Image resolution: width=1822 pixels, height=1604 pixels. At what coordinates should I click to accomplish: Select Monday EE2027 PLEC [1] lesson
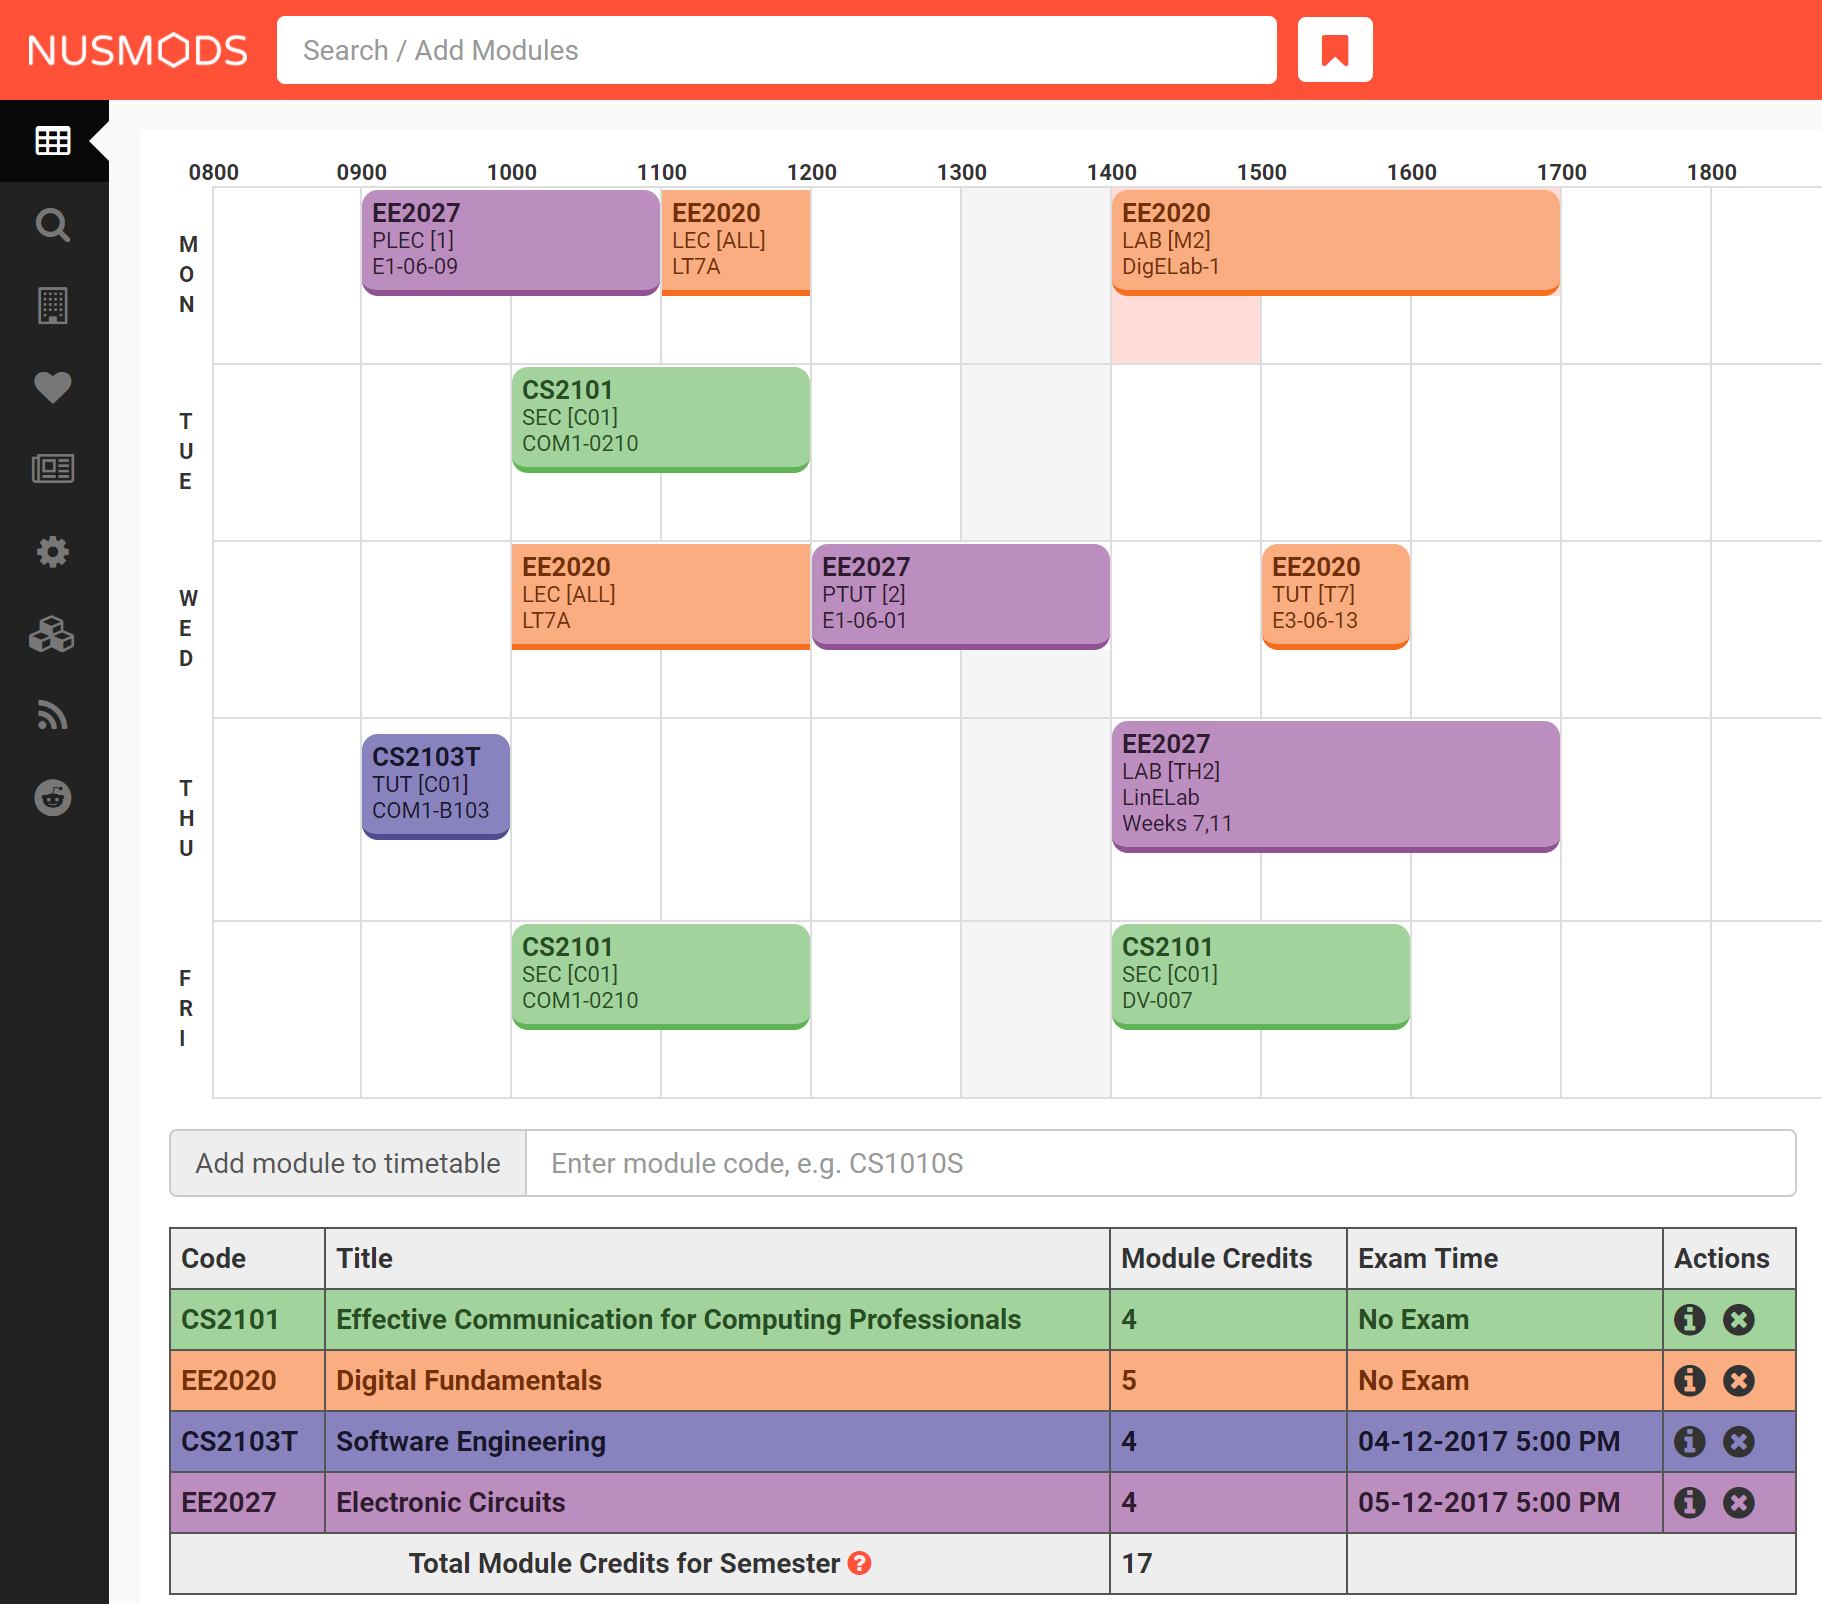(x=510, y=242)
